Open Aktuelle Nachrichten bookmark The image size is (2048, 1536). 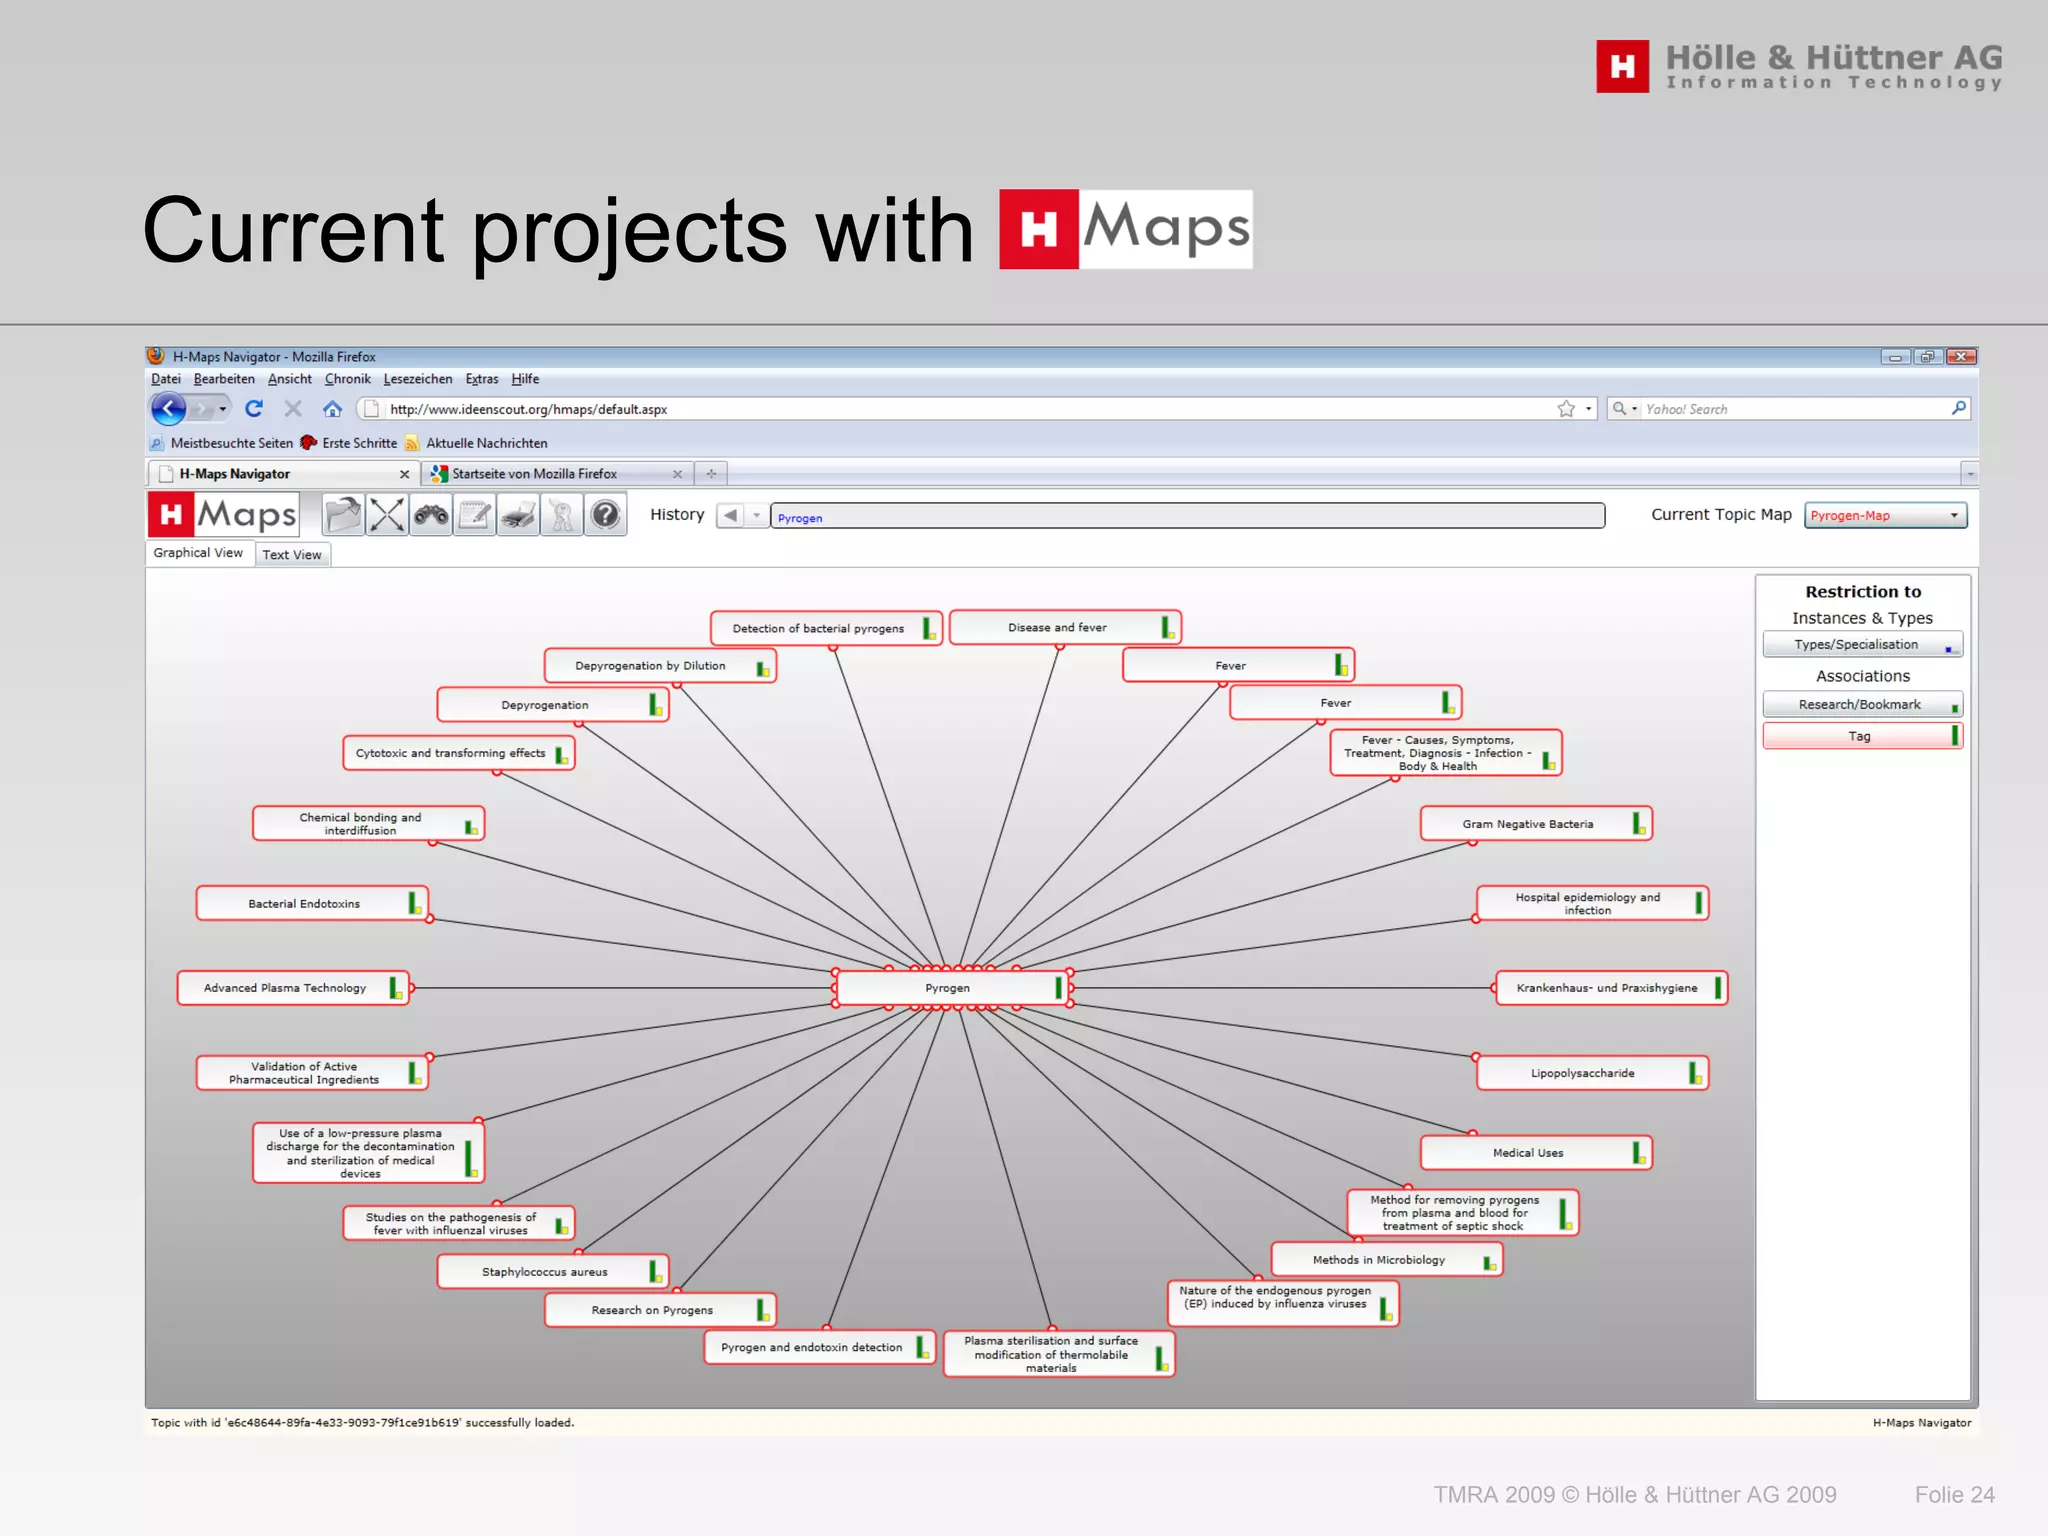476,443
